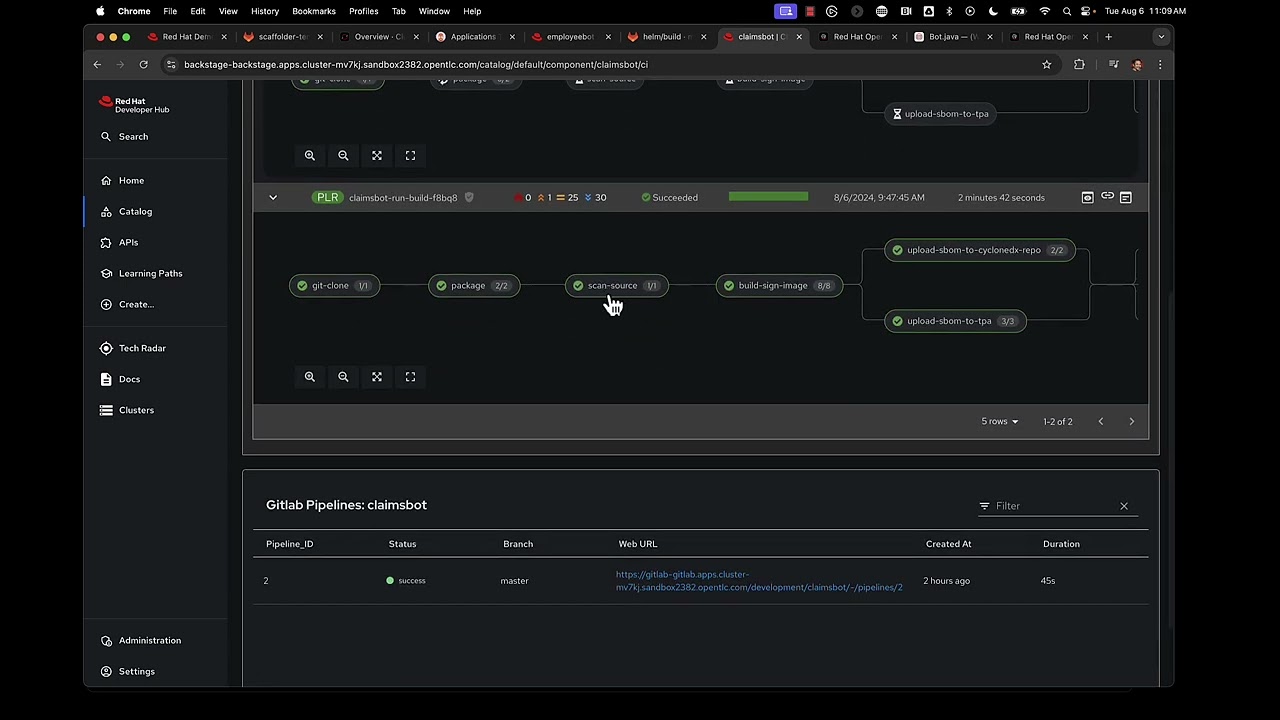The height and width of the screenshot is (720, 1280).
Task: Open Chrome's tab search dropdown
Action: [x=1161, y=37]
